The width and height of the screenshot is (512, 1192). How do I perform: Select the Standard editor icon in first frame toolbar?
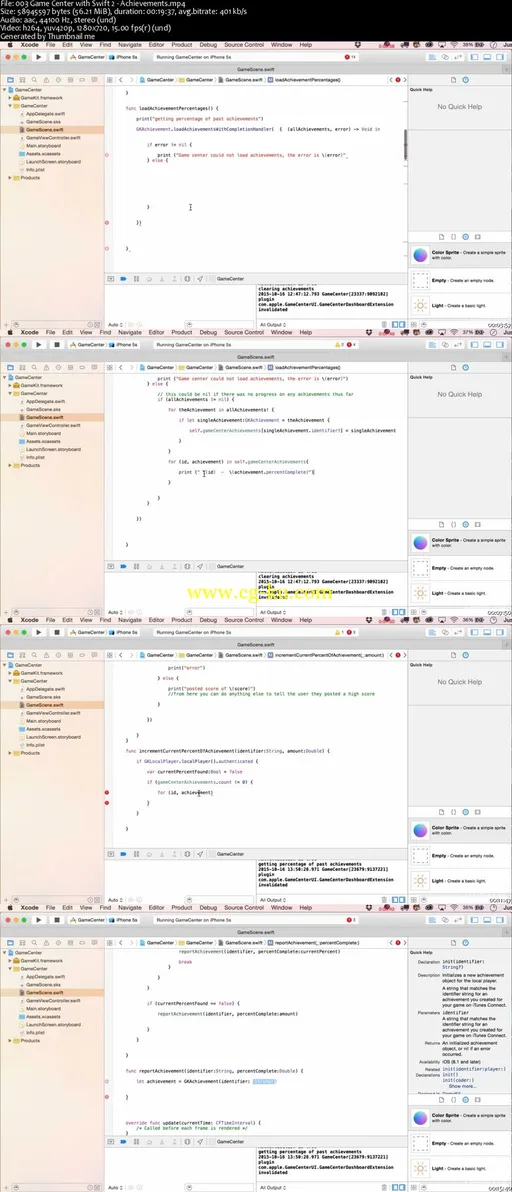[x=433, y=57]
